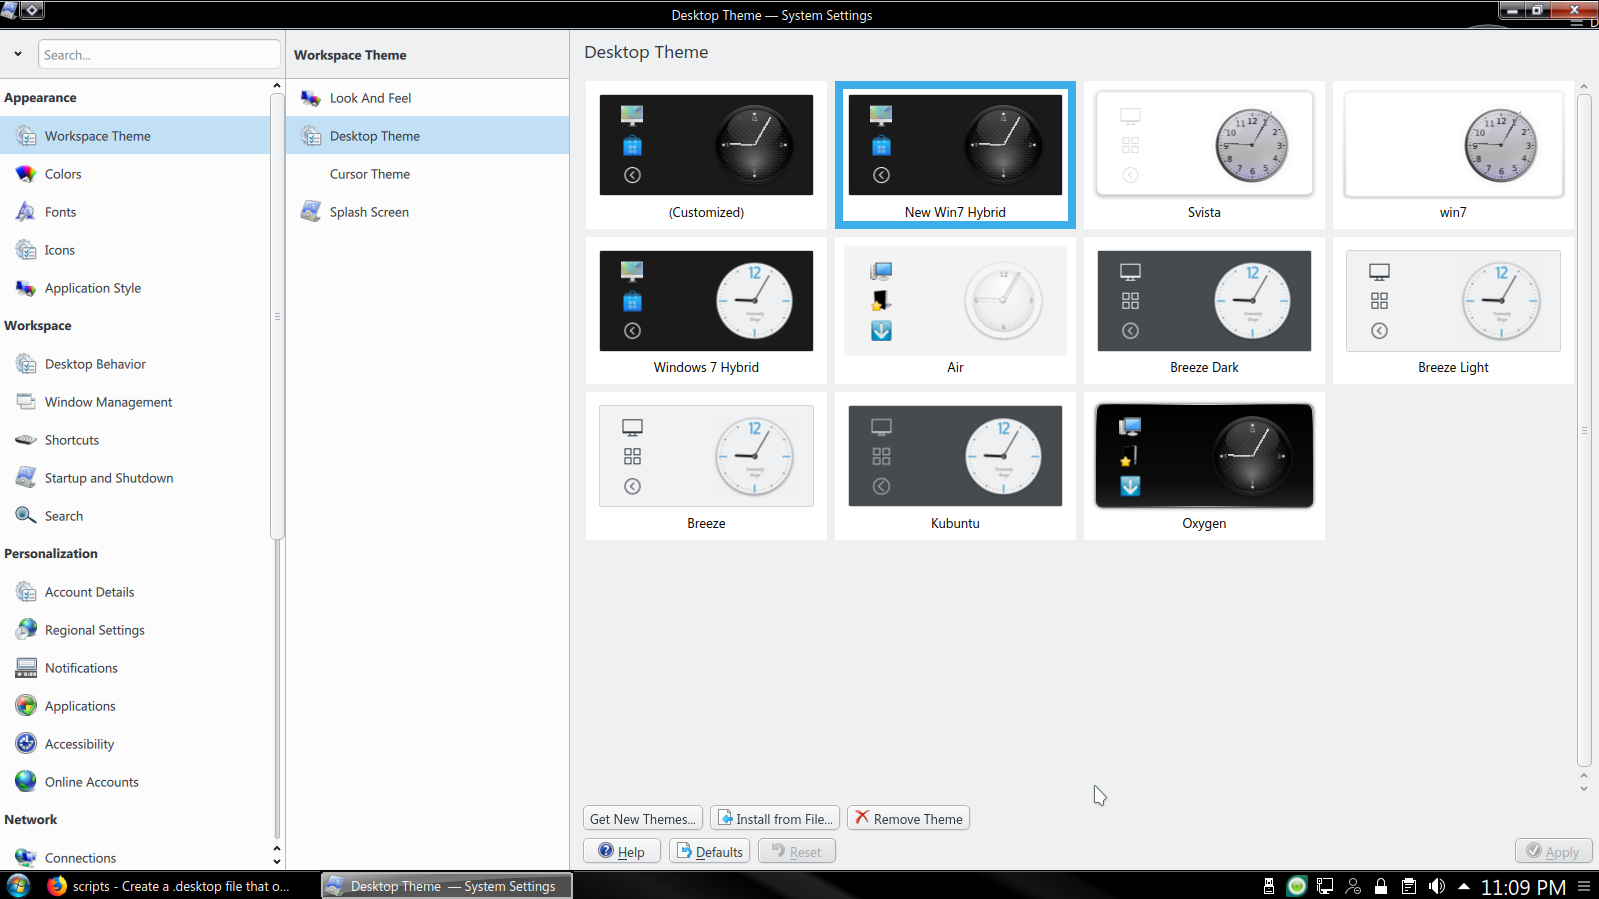
Task: Open the clipboard icon in system tray
Action: (1409, 886)
